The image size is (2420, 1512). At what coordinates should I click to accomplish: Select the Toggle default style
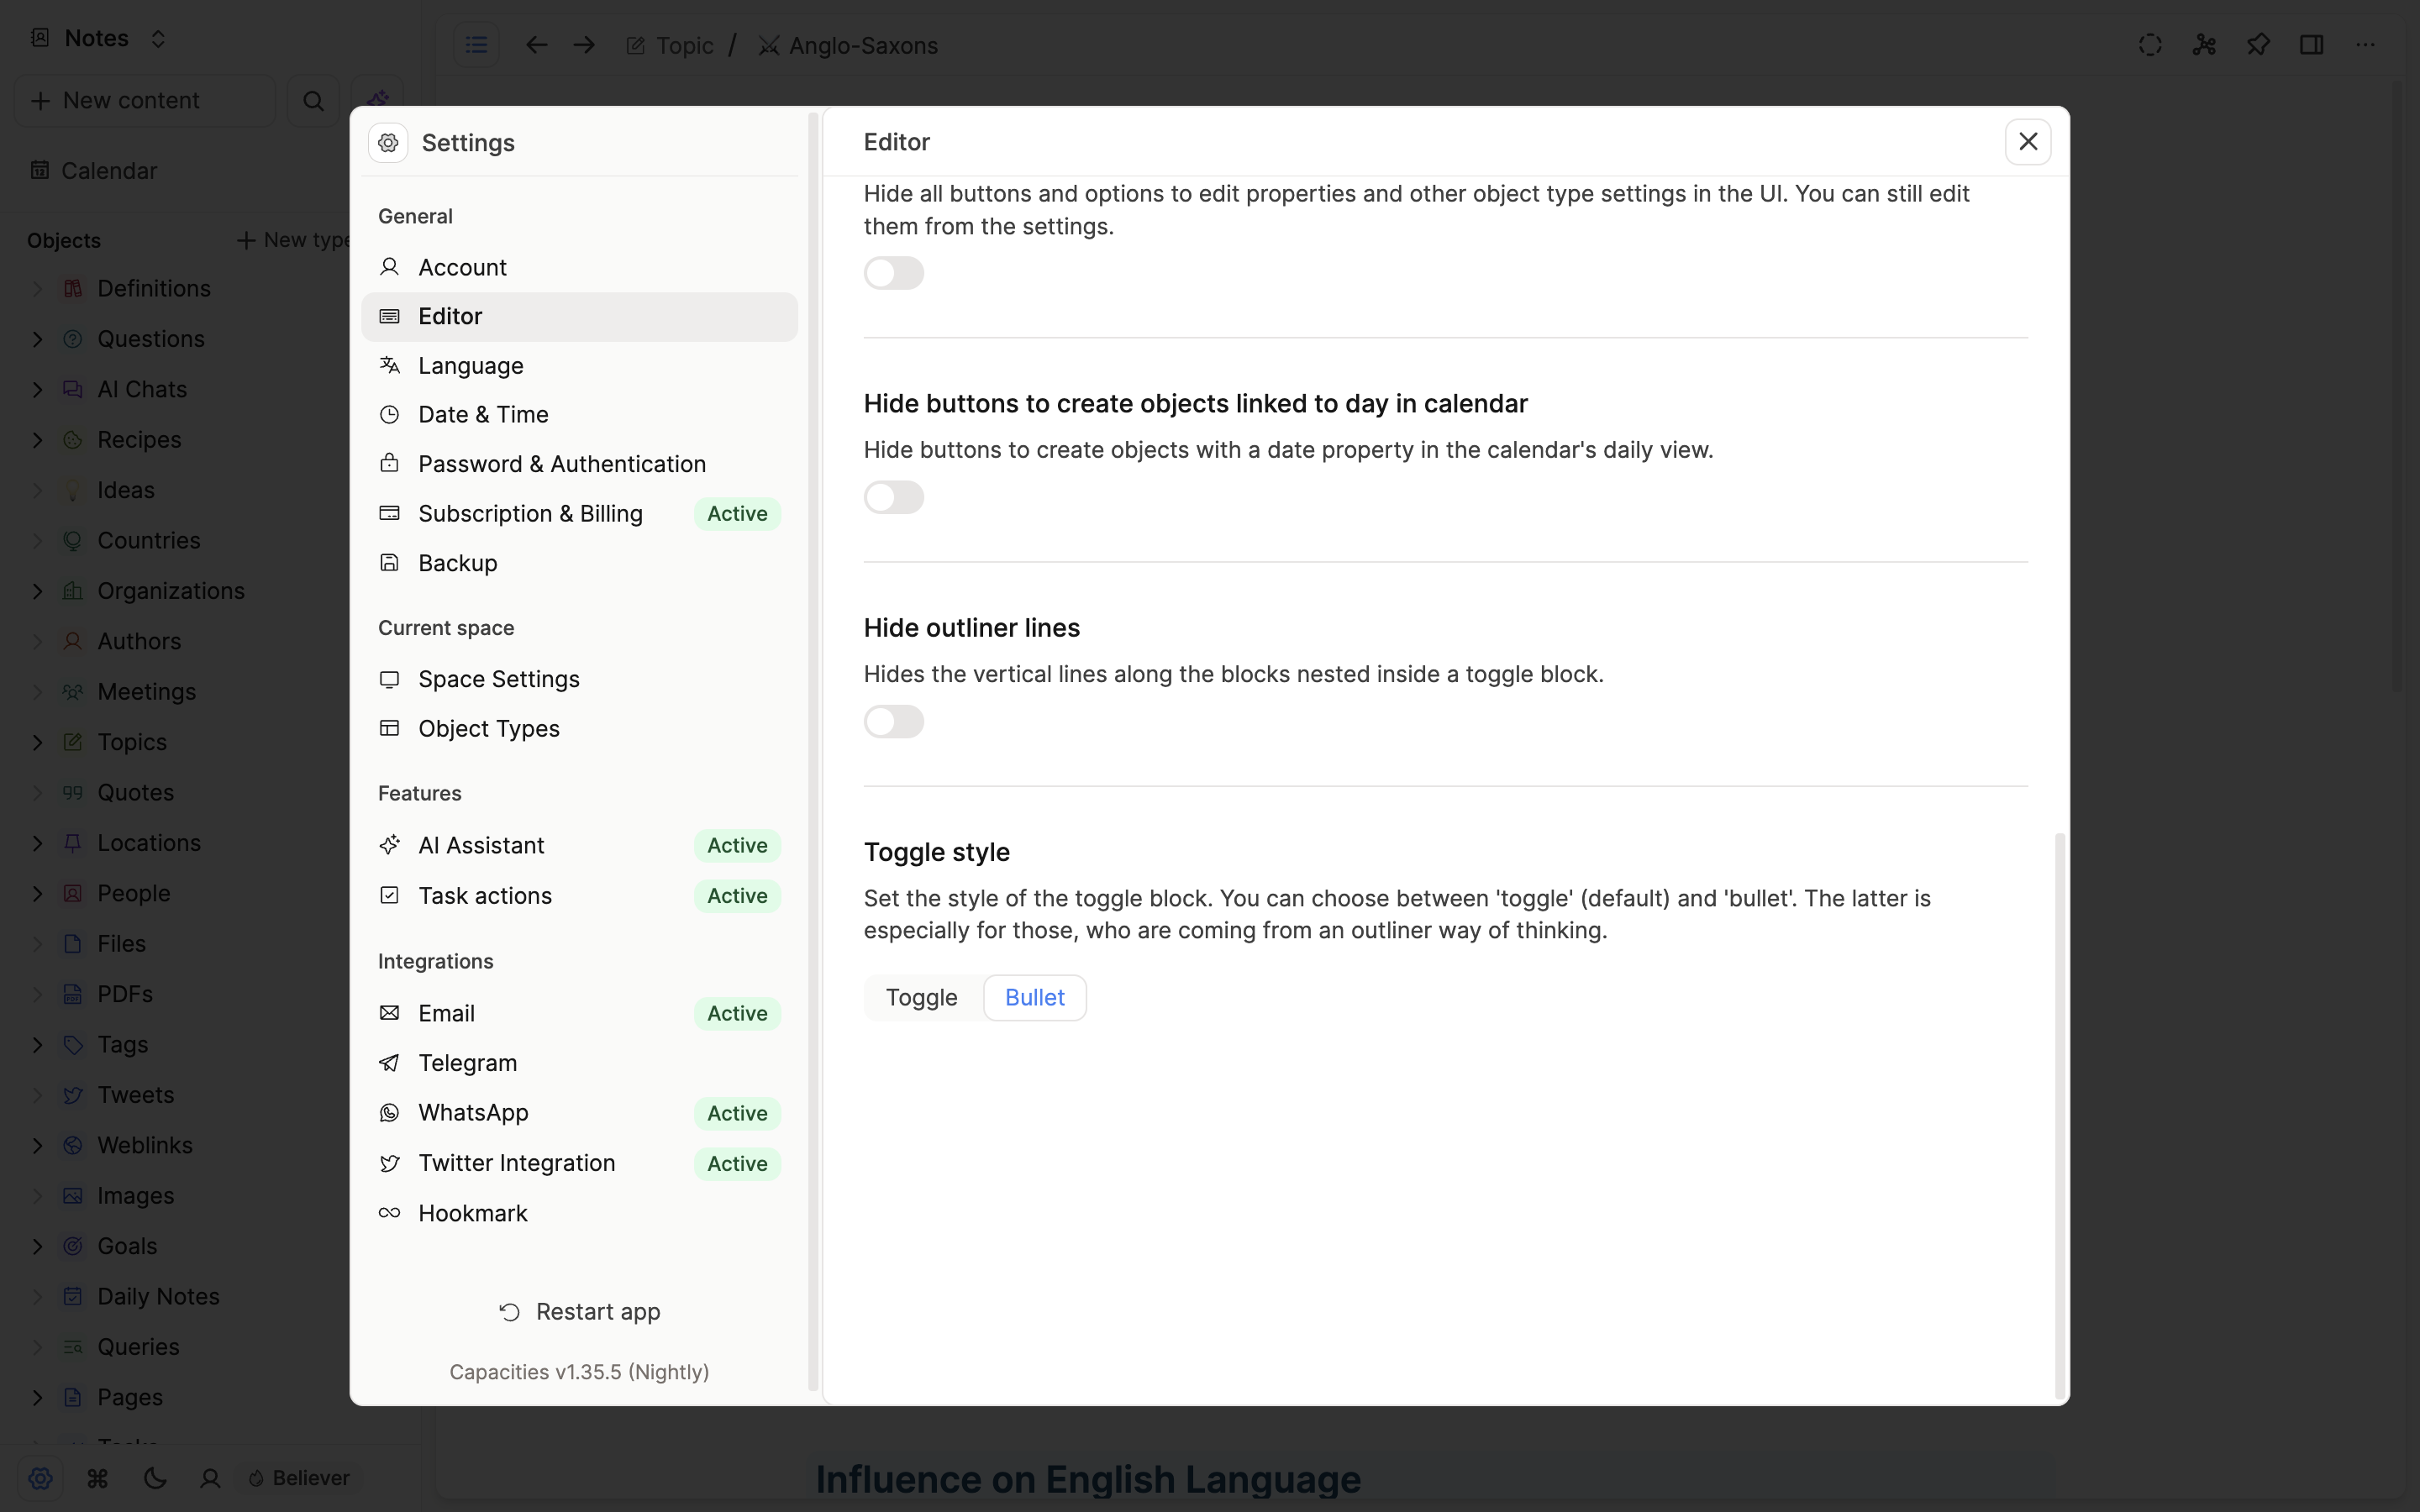[920, 996]
